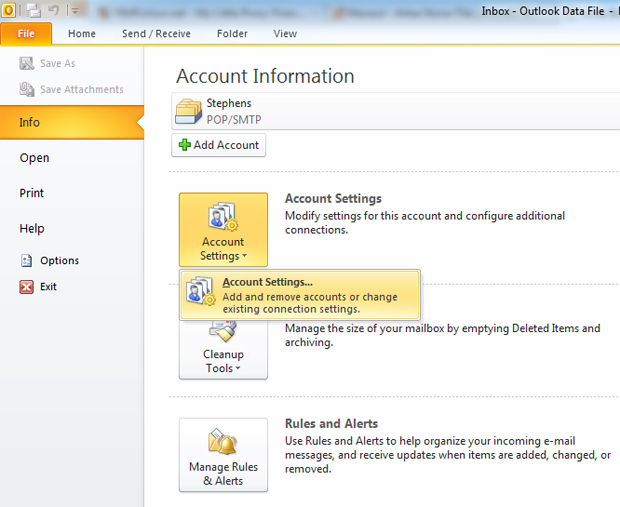This screenshot has width=620, height=507.
Task: Click the Account Settings menu item icon
Action: point(201,291)
